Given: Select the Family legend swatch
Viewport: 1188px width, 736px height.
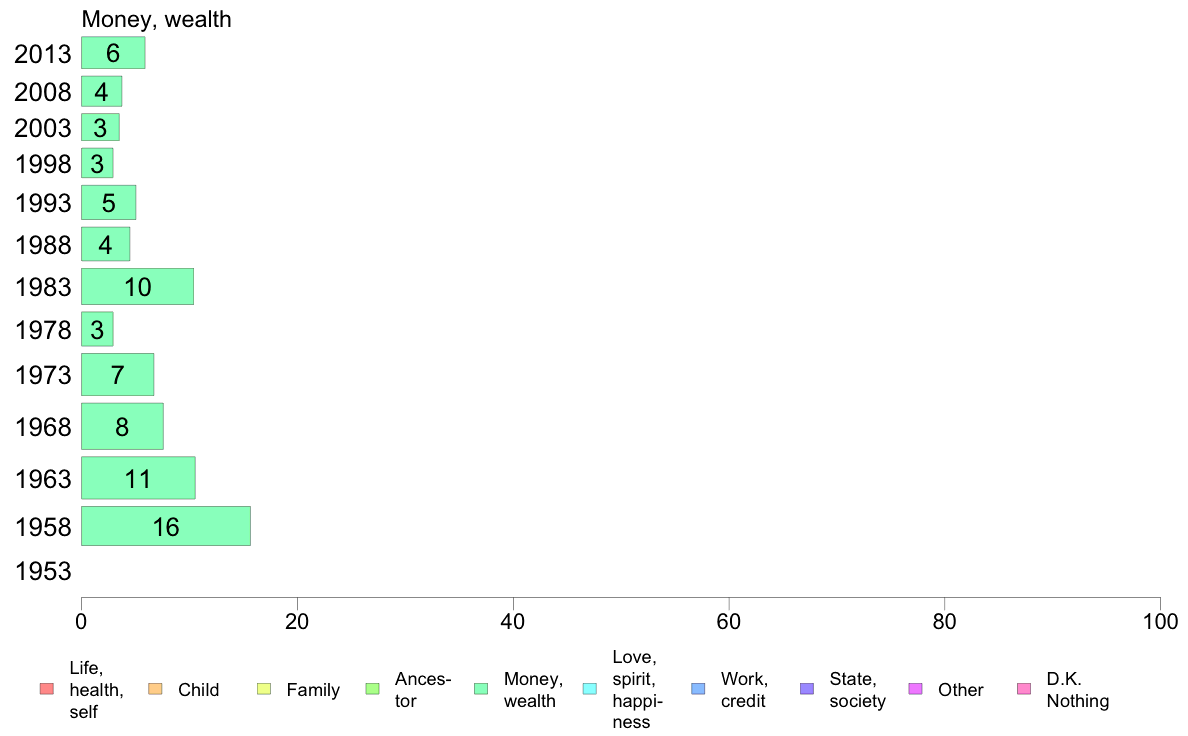Looking at the screenshot, I should pos(264,689).
